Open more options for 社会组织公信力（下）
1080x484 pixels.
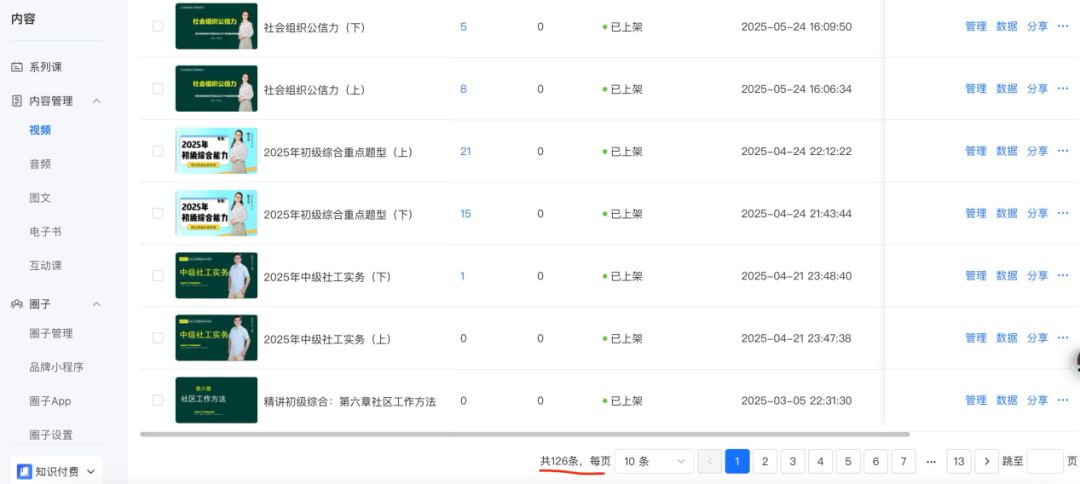(x=1063, y=26)
